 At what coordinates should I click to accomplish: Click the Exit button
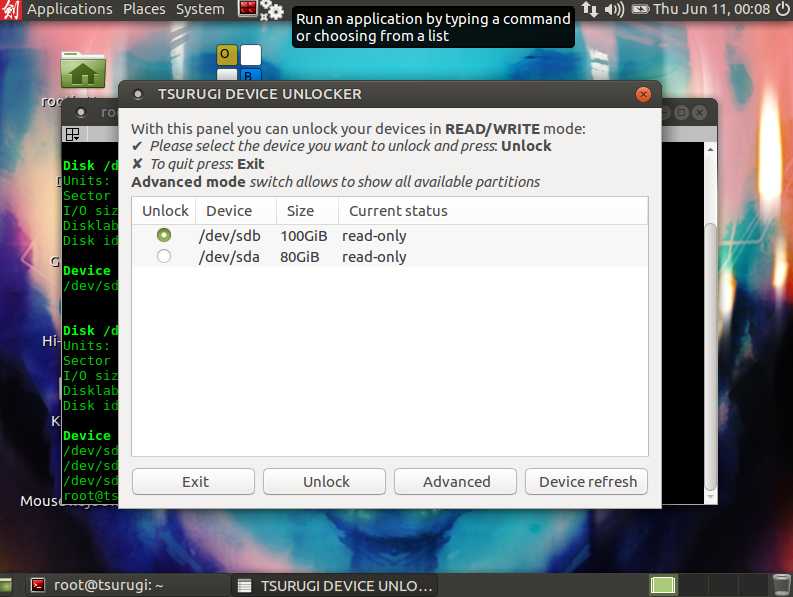point(193,481)
